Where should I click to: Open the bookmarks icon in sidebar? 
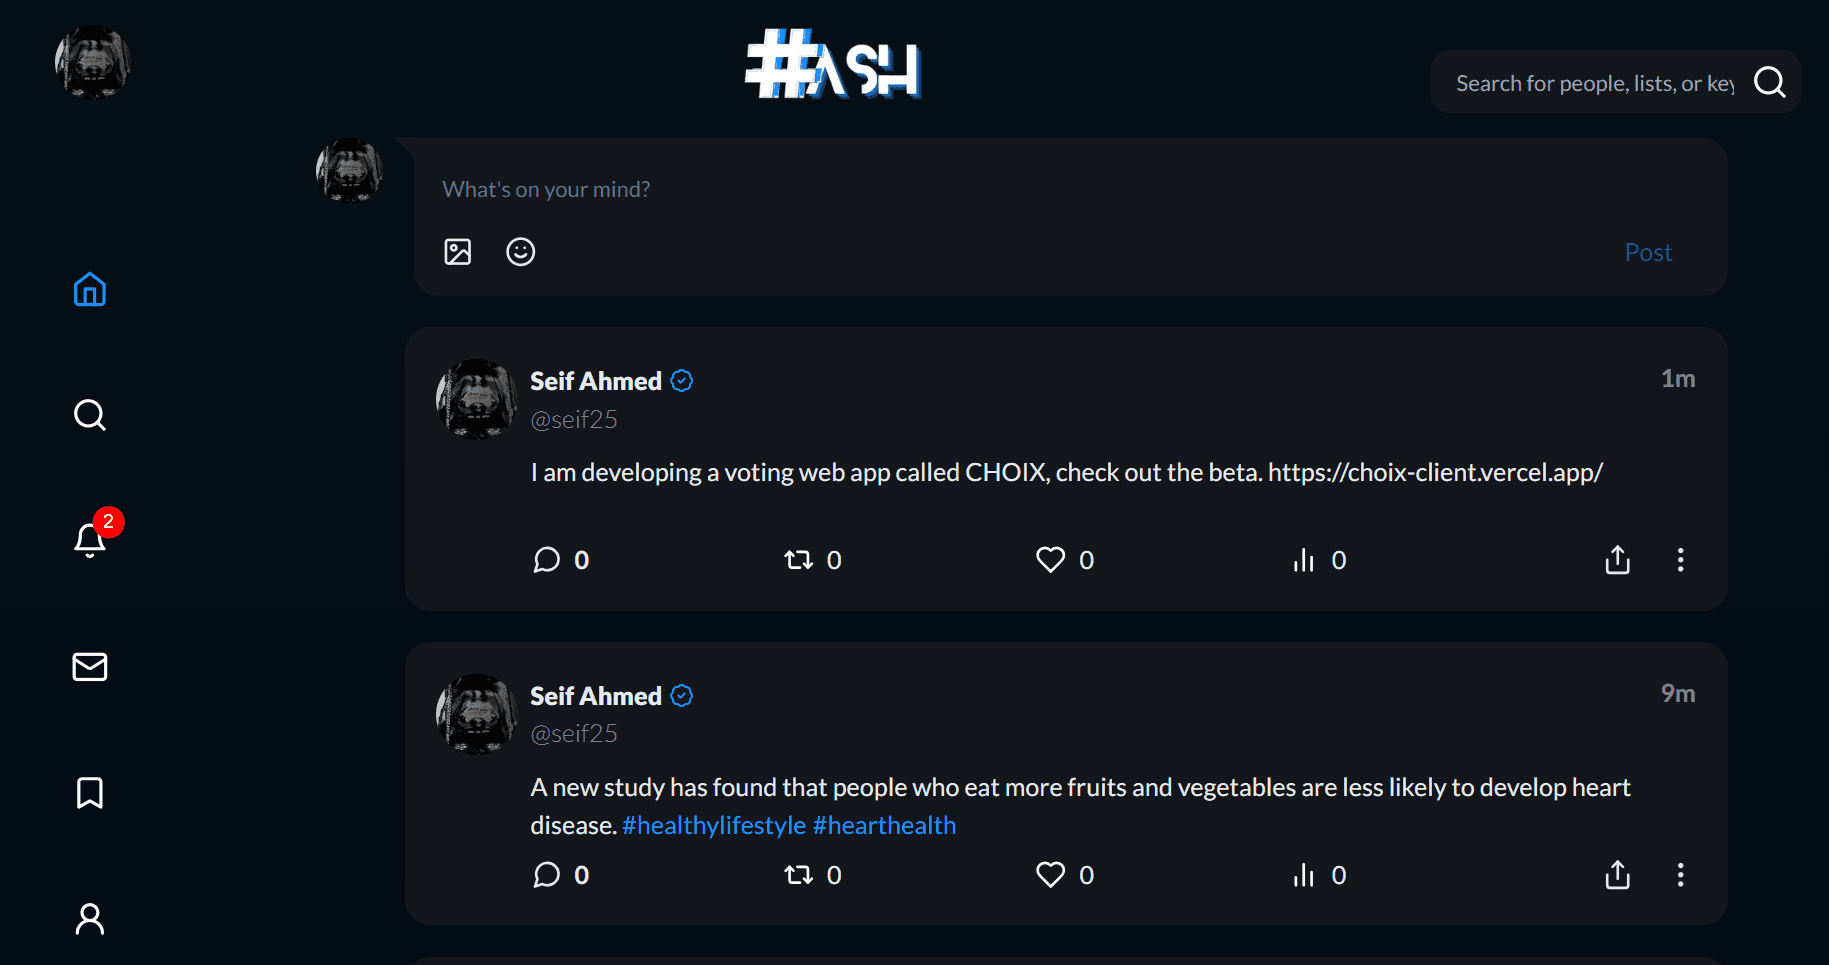tap(90, 793)
